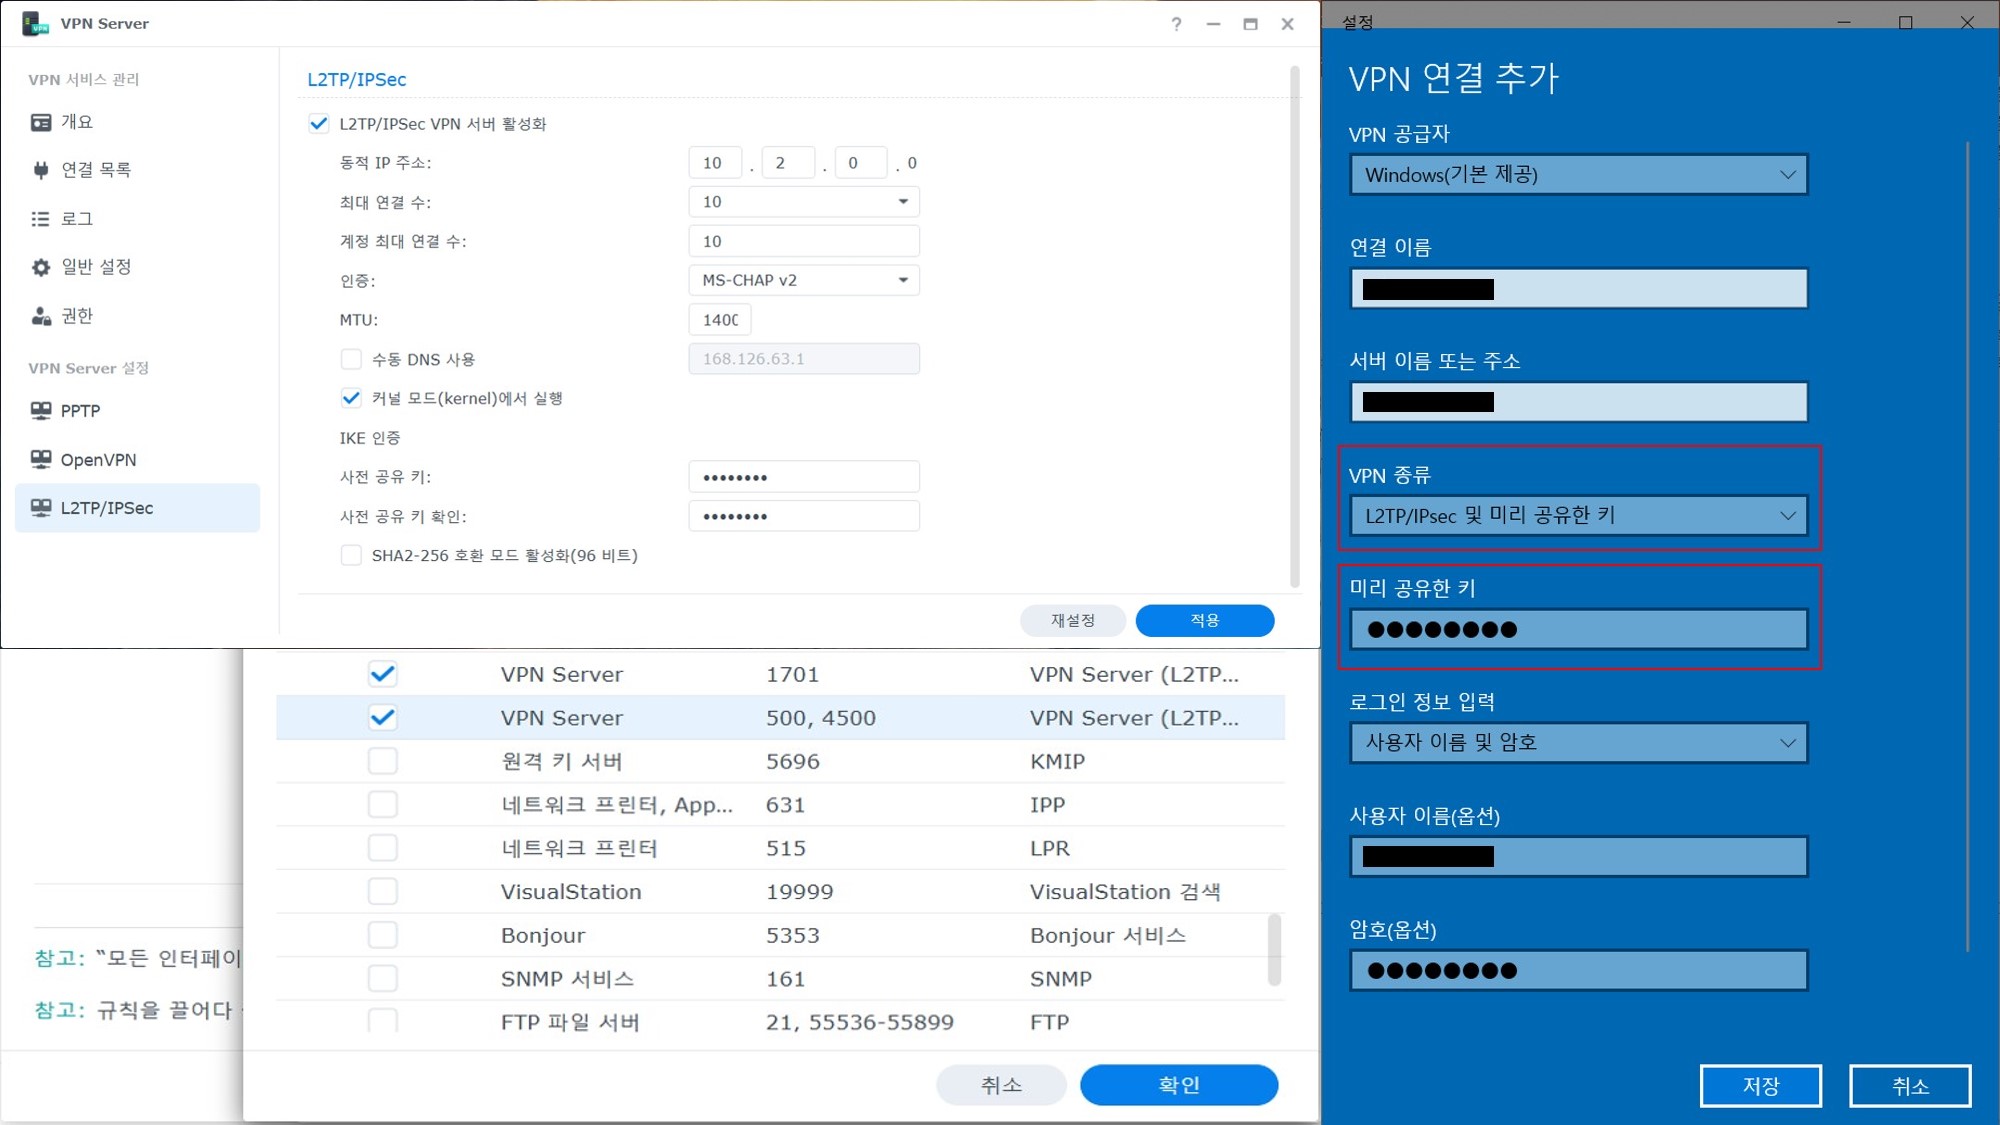2000x1125 pixels.
Task: Select the OpenVPN monitor icon
Action: [x=41, y=459]
